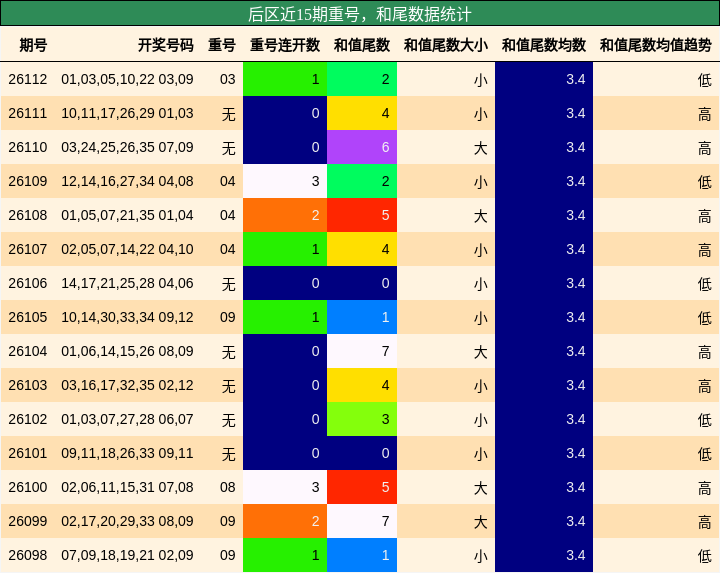
Task: Click draw numbers 10,14,30,33,34 09,12
Action: [127, 317]
